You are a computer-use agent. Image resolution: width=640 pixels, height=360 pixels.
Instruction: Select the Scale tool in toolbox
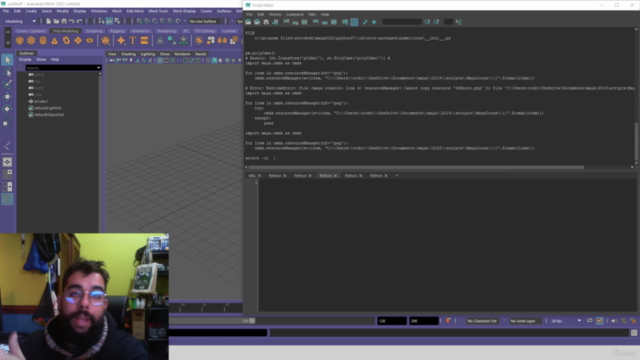7,122
